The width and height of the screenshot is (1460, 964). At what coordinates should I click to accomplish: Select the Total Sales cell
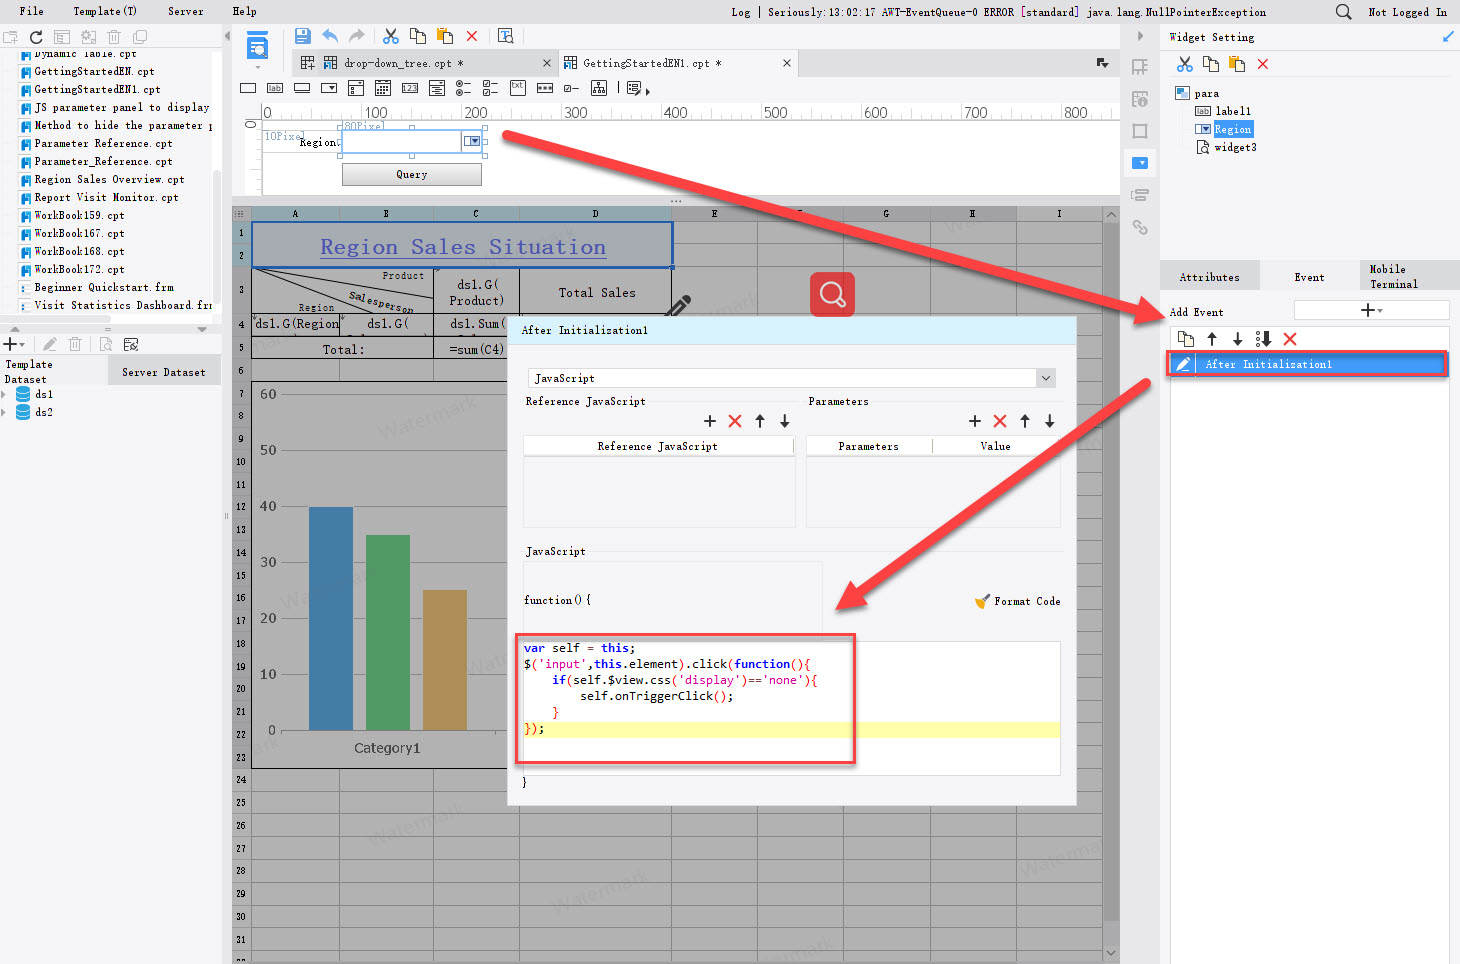point(596,292)
